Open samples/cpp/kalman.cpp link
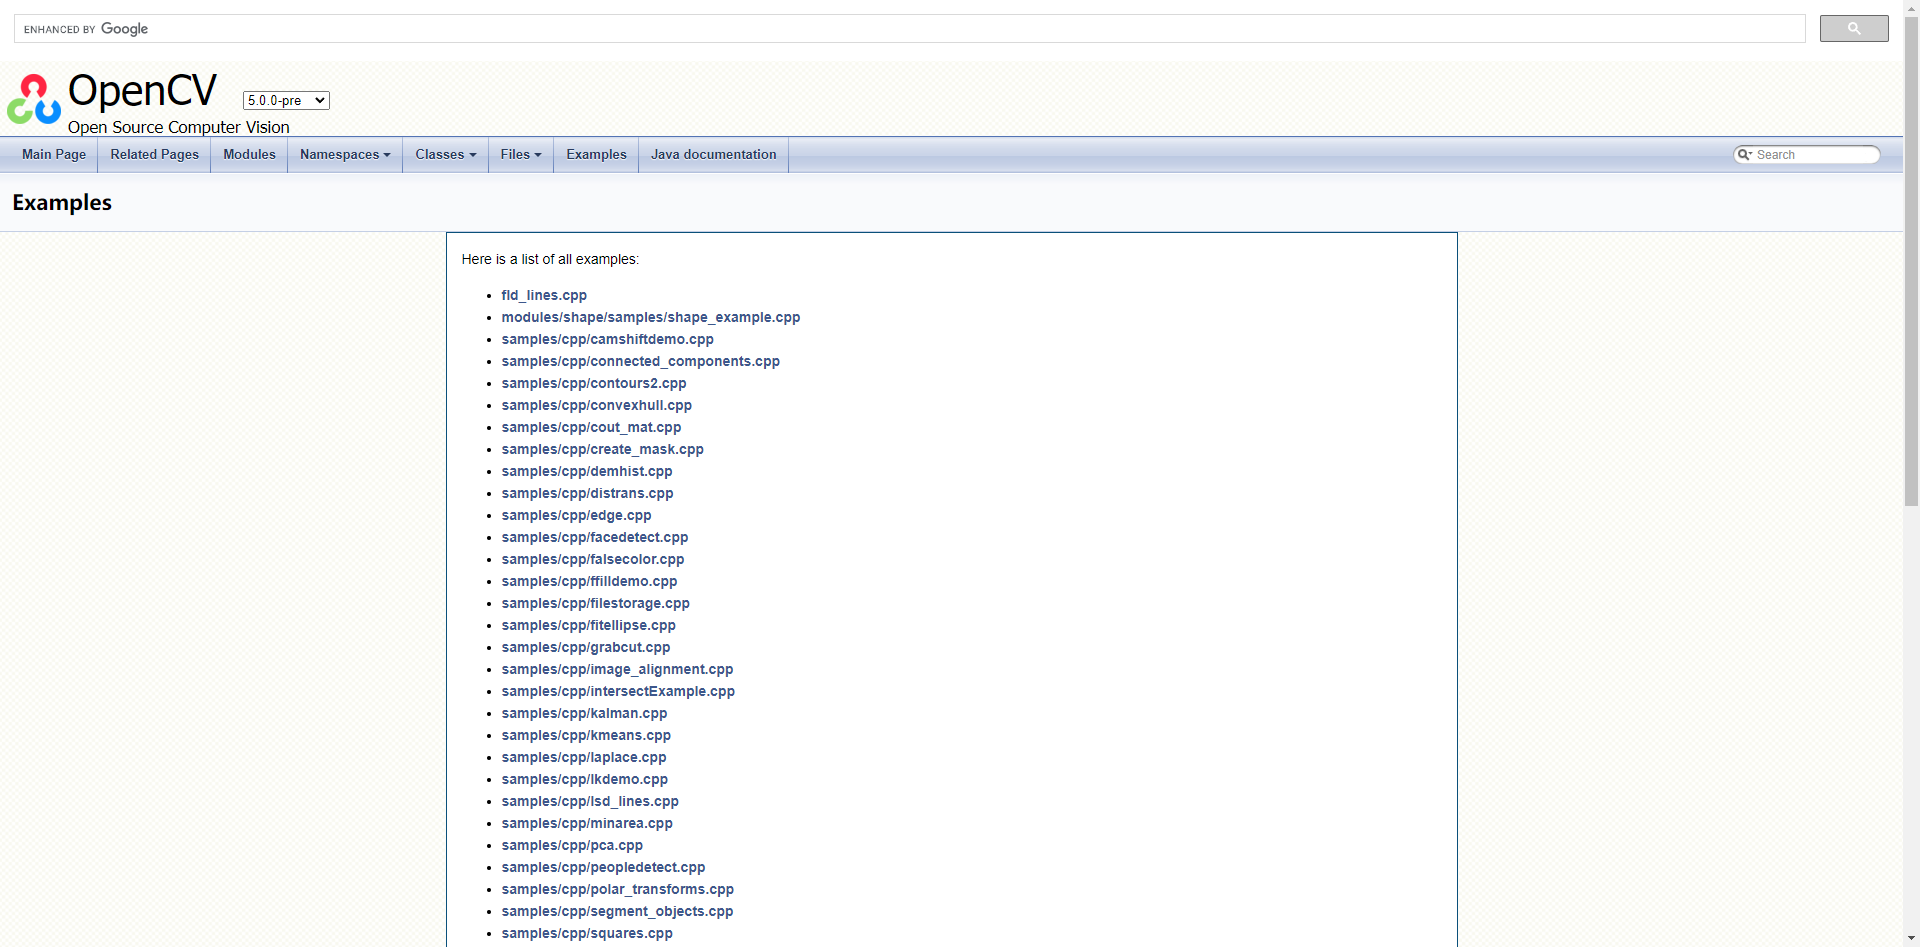This screenshot has width=1920, height=947. 585,714
